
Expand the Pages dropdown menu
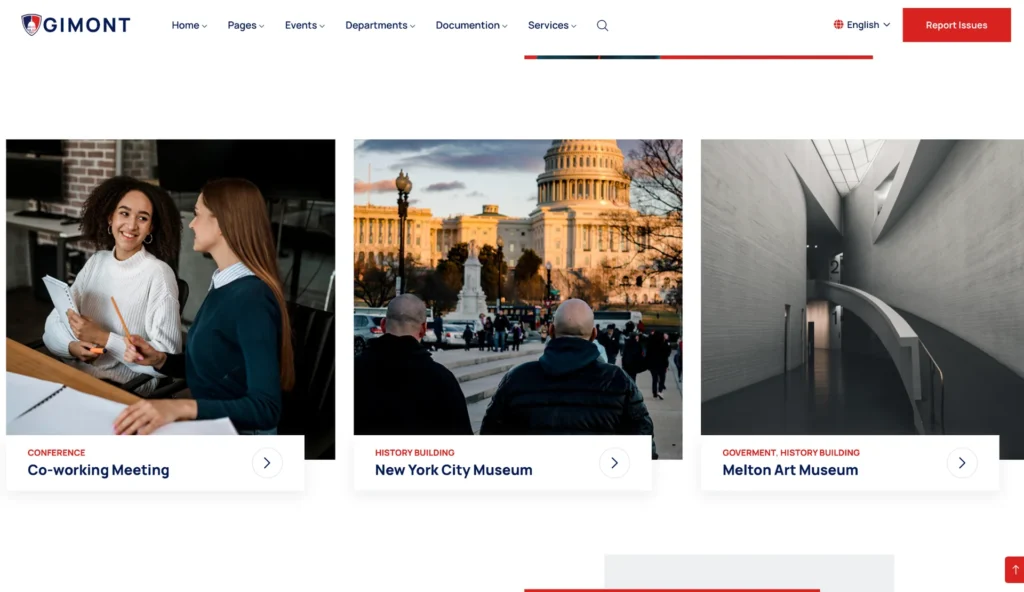[x=245, y=26]
